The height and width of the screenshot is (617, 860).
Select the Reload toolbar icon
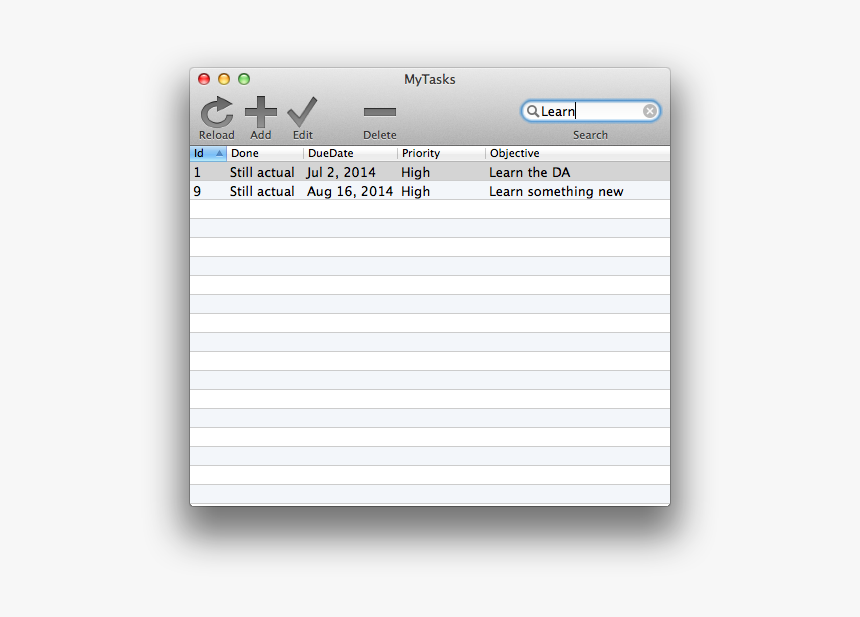point(216,110)
